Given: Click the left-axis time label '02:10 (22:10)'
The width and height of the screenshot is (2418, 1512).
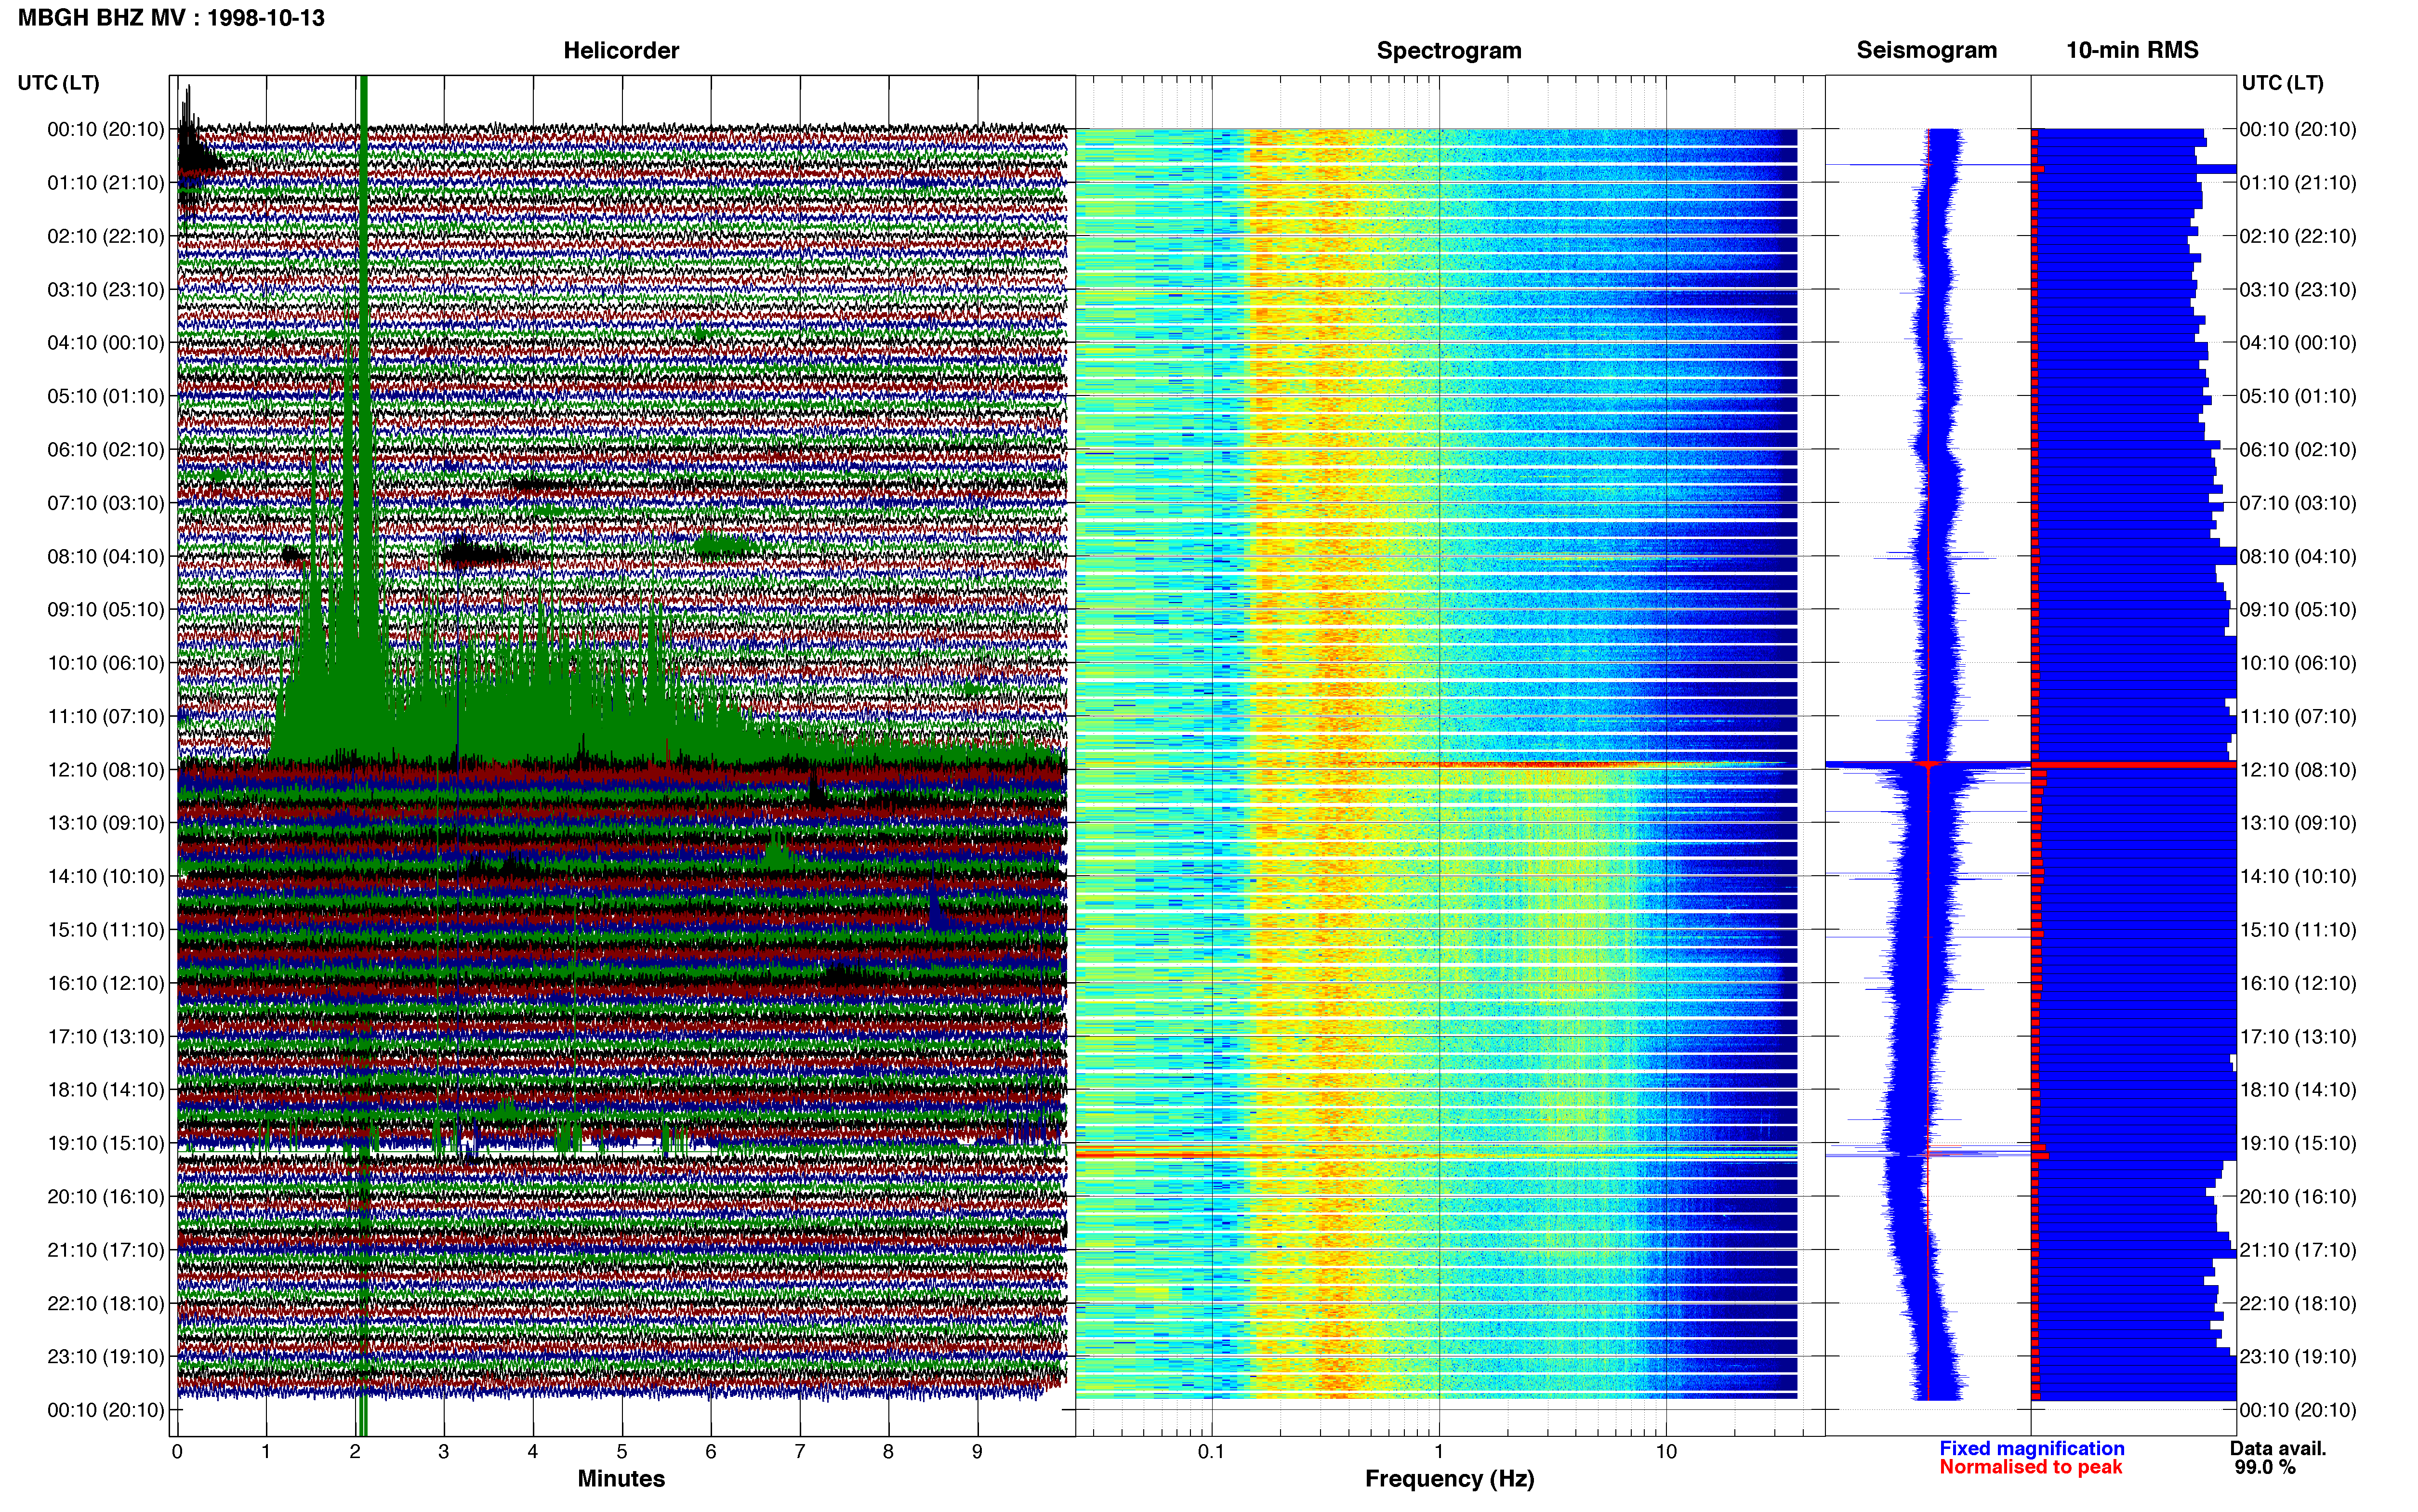Looking at the screenshot, I should pyautogui.click(x=106, y=236).
